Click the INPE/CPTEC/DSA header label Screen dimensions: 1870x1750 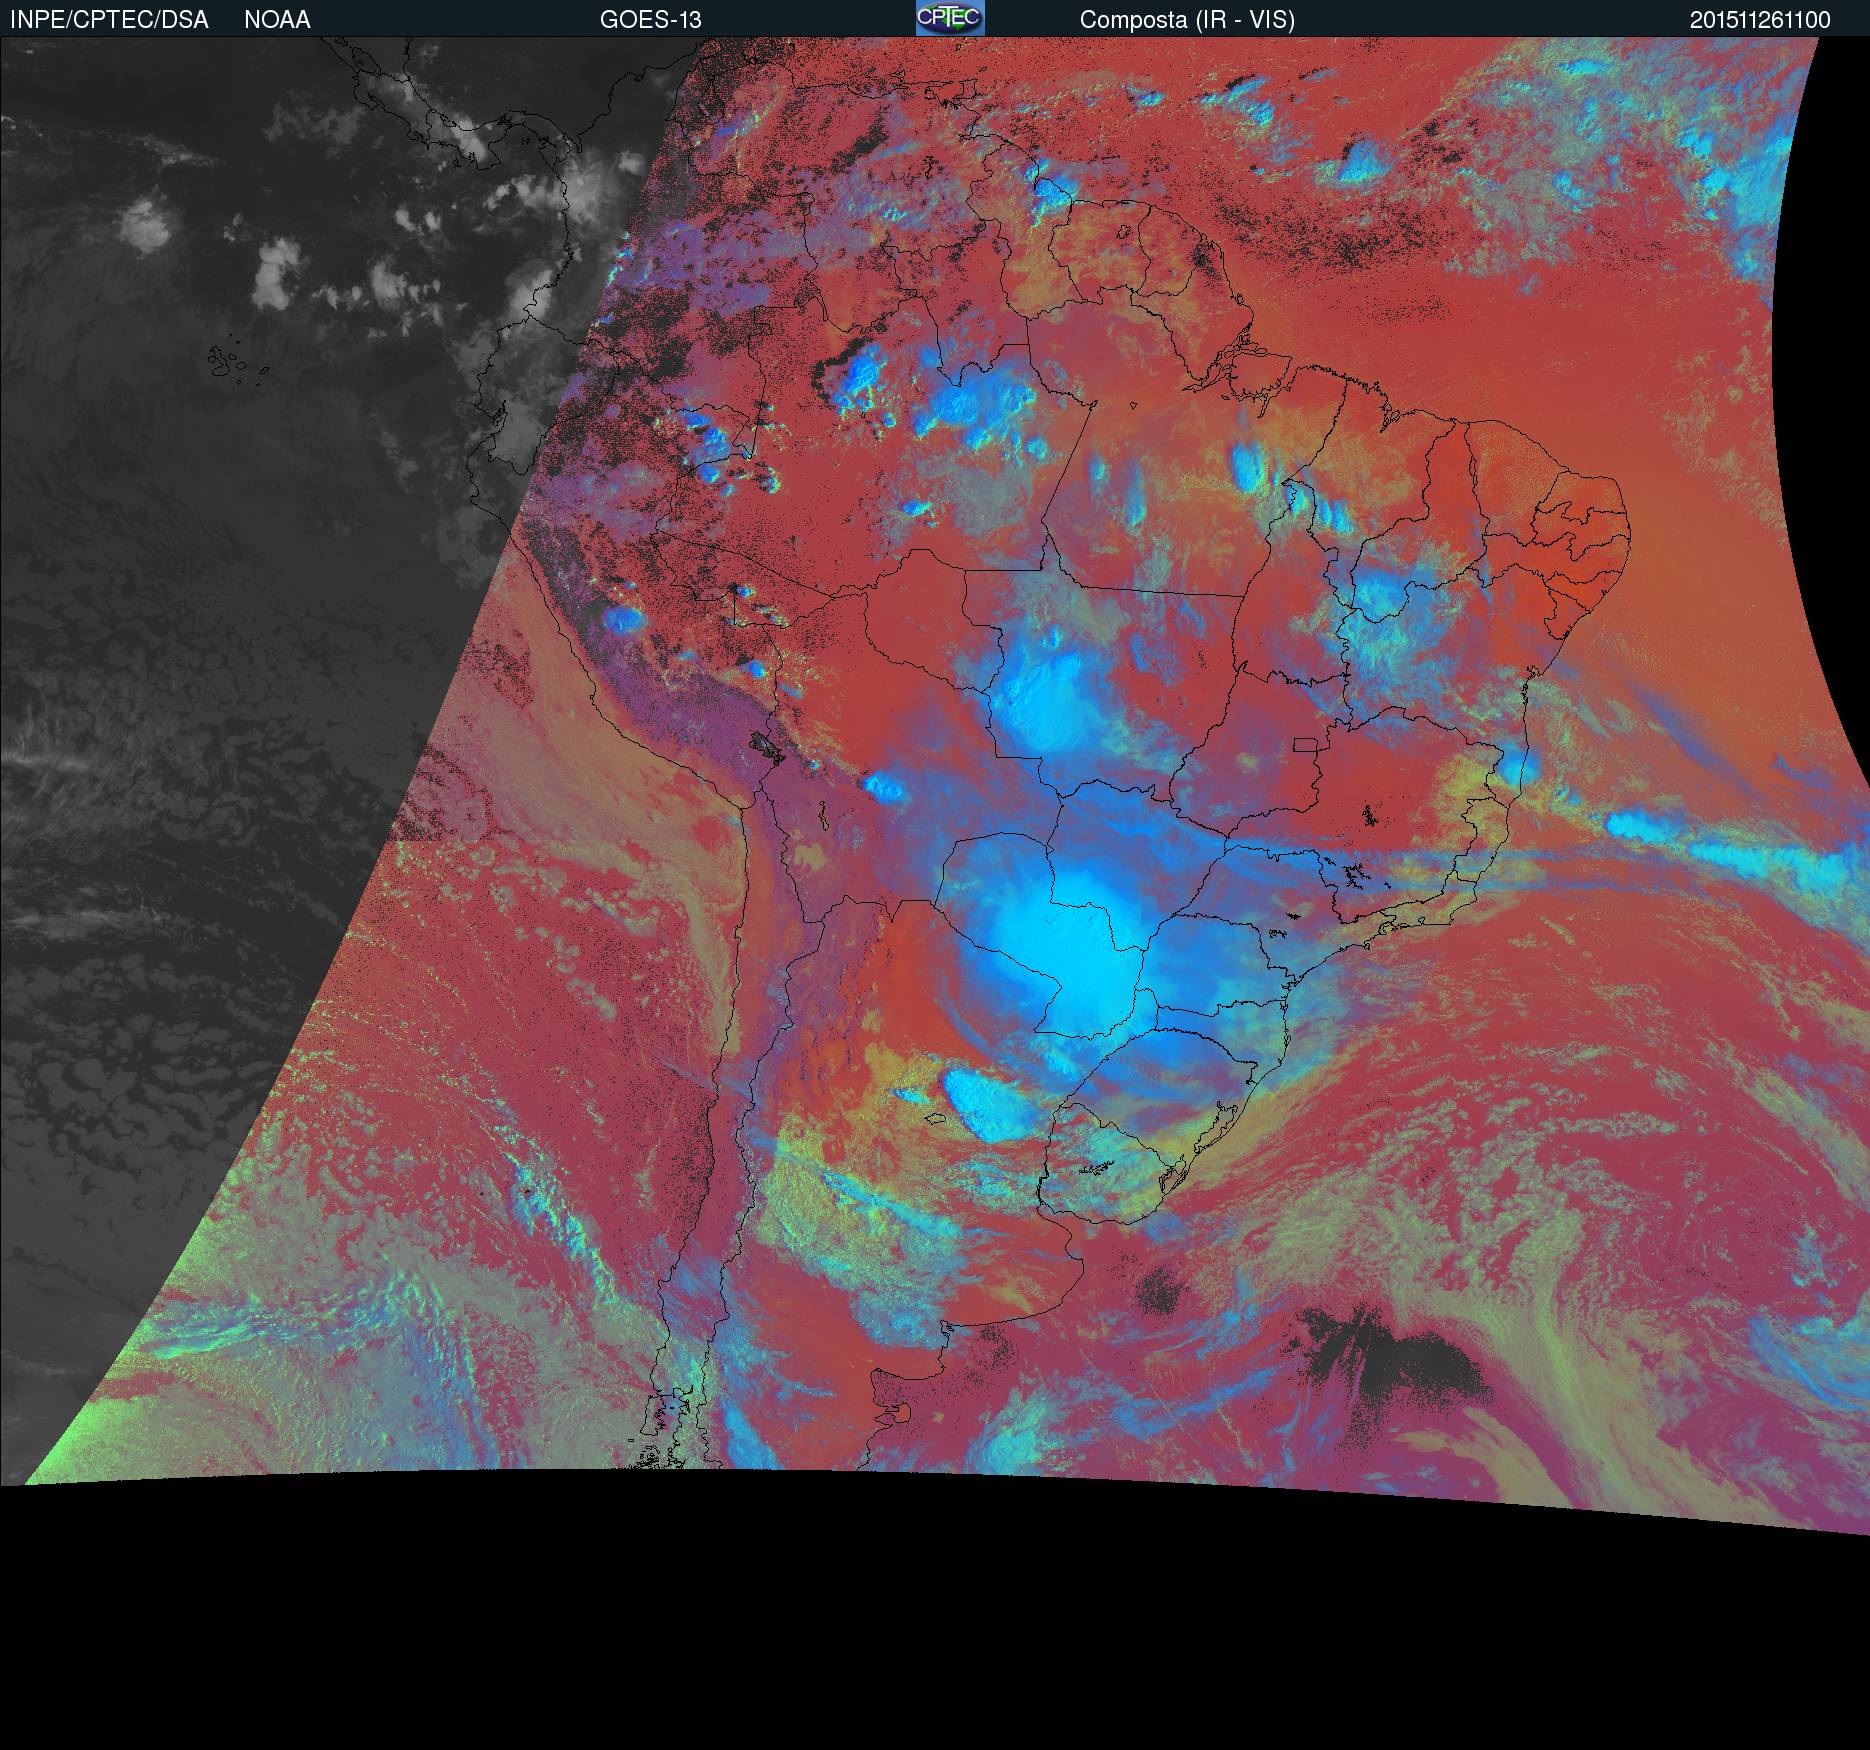click(109, 20)
